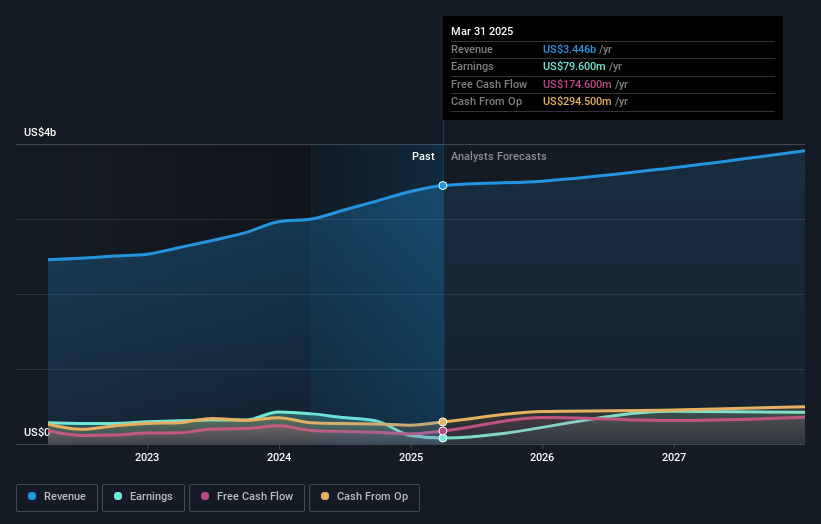Click the teal Earnings data point marker
The height and width of the screenshot is (524, 821).
443,438
